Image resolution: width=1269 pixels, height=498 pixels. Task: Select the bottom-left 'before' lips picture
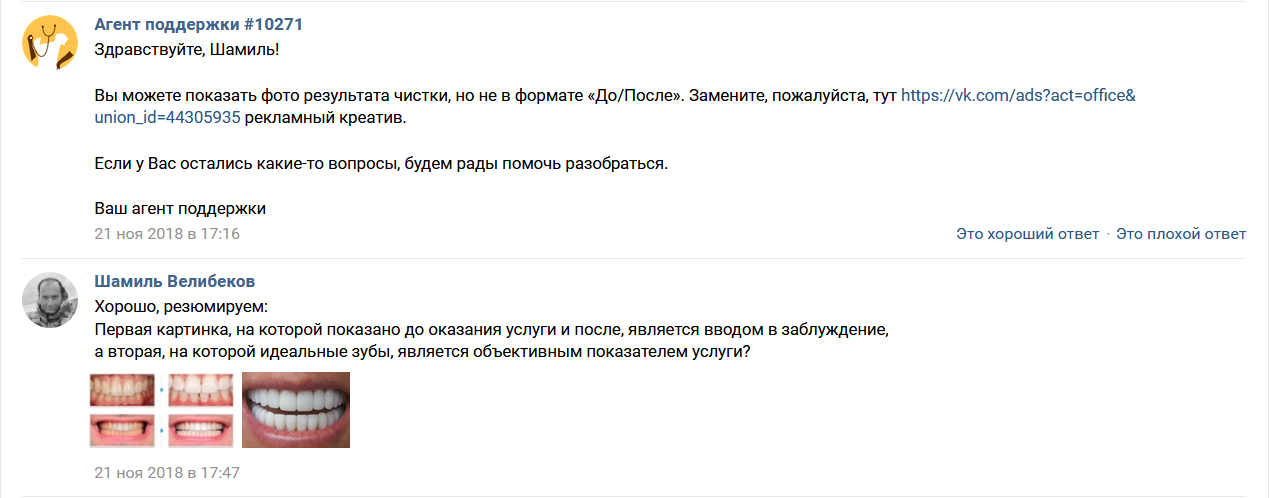[122, 431]
